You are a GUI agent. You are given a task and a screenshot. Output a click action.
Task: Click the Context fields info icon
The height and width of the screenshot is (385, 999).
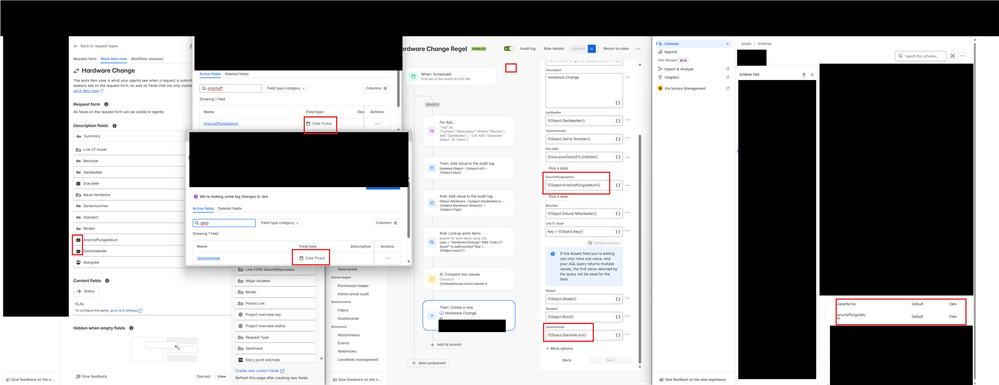[x=106, y=280]
